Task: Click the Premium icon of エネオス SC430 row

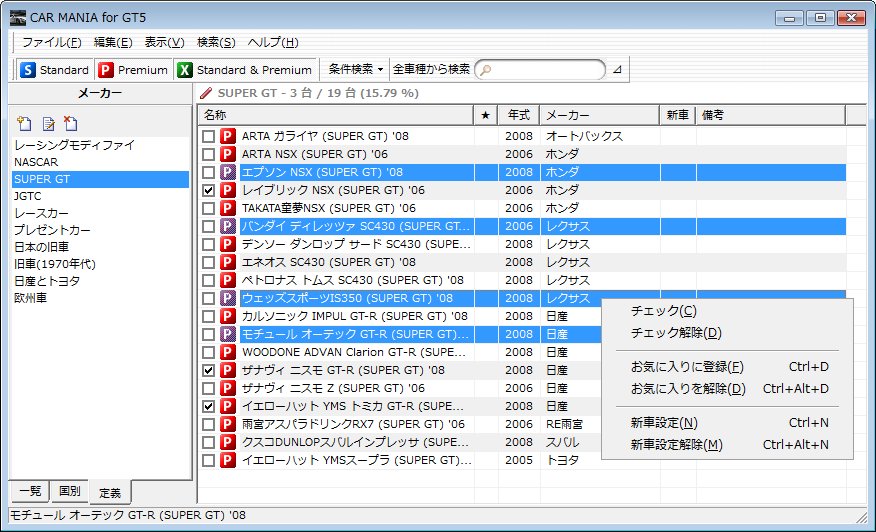Action: (227, 262)
